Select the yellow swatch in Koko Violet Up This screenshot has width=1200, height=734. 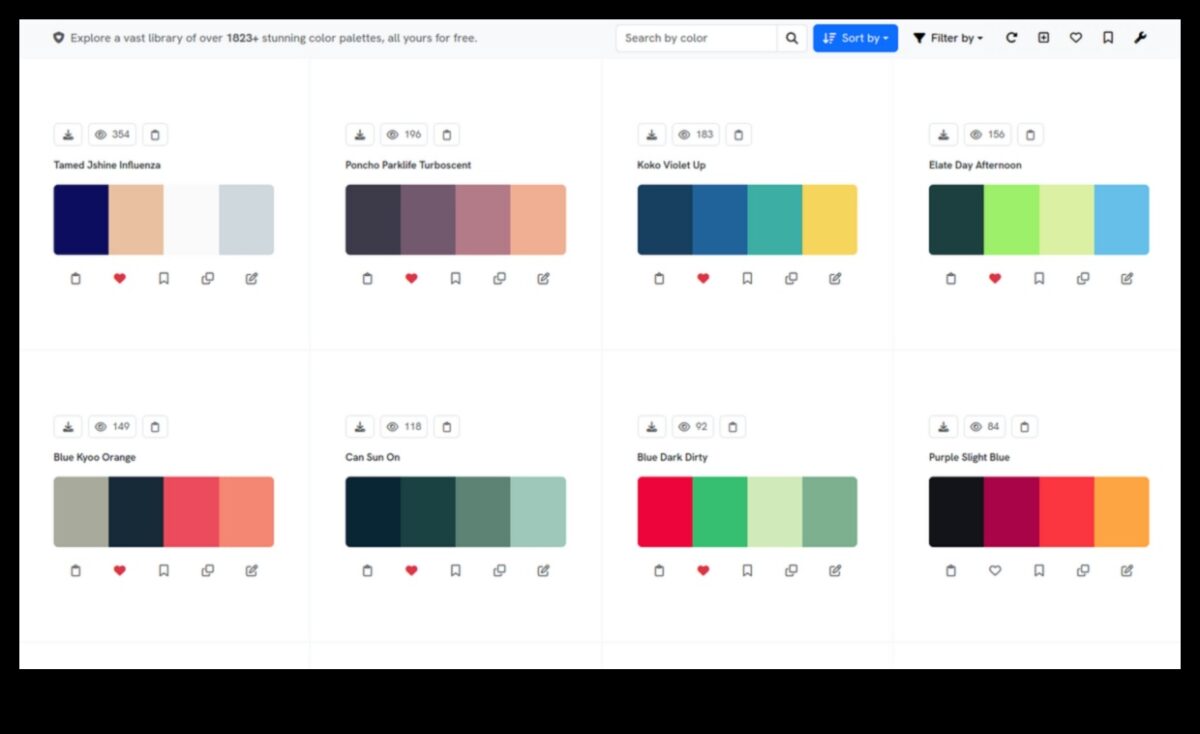click(x=829, y=219)
